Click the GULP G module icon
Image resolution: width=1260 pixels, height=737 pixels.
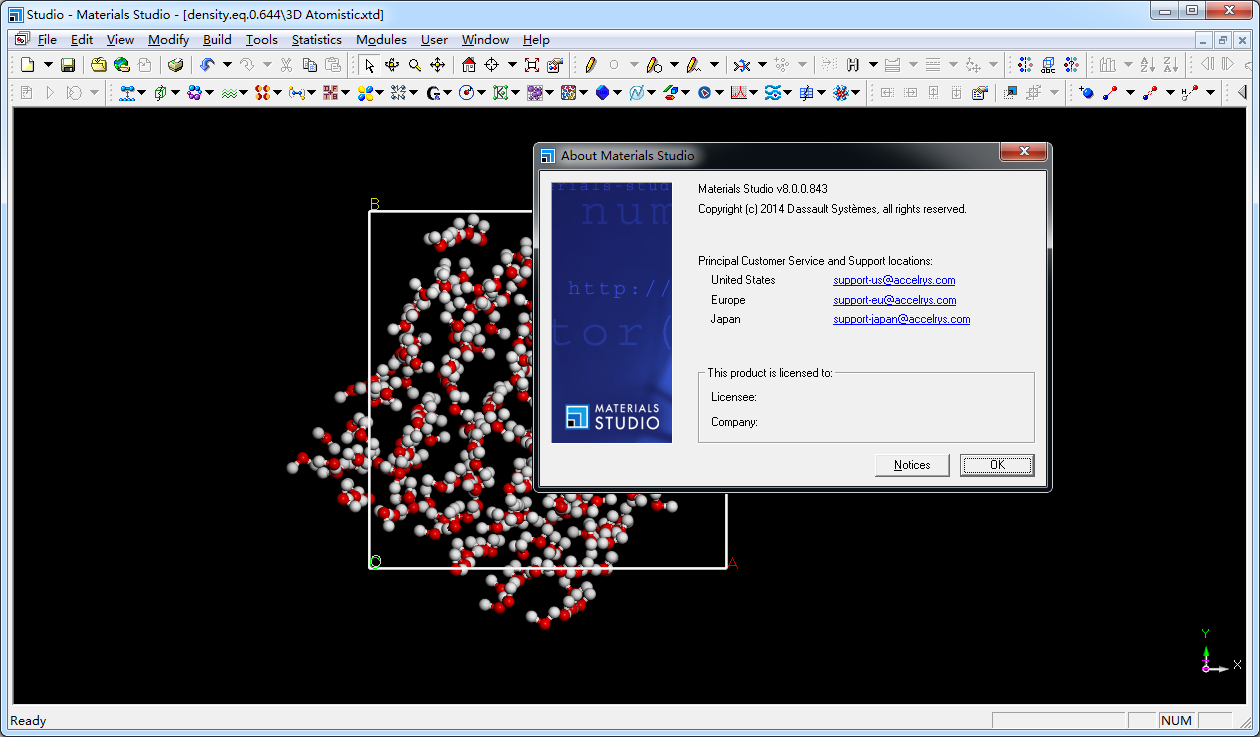433,92
